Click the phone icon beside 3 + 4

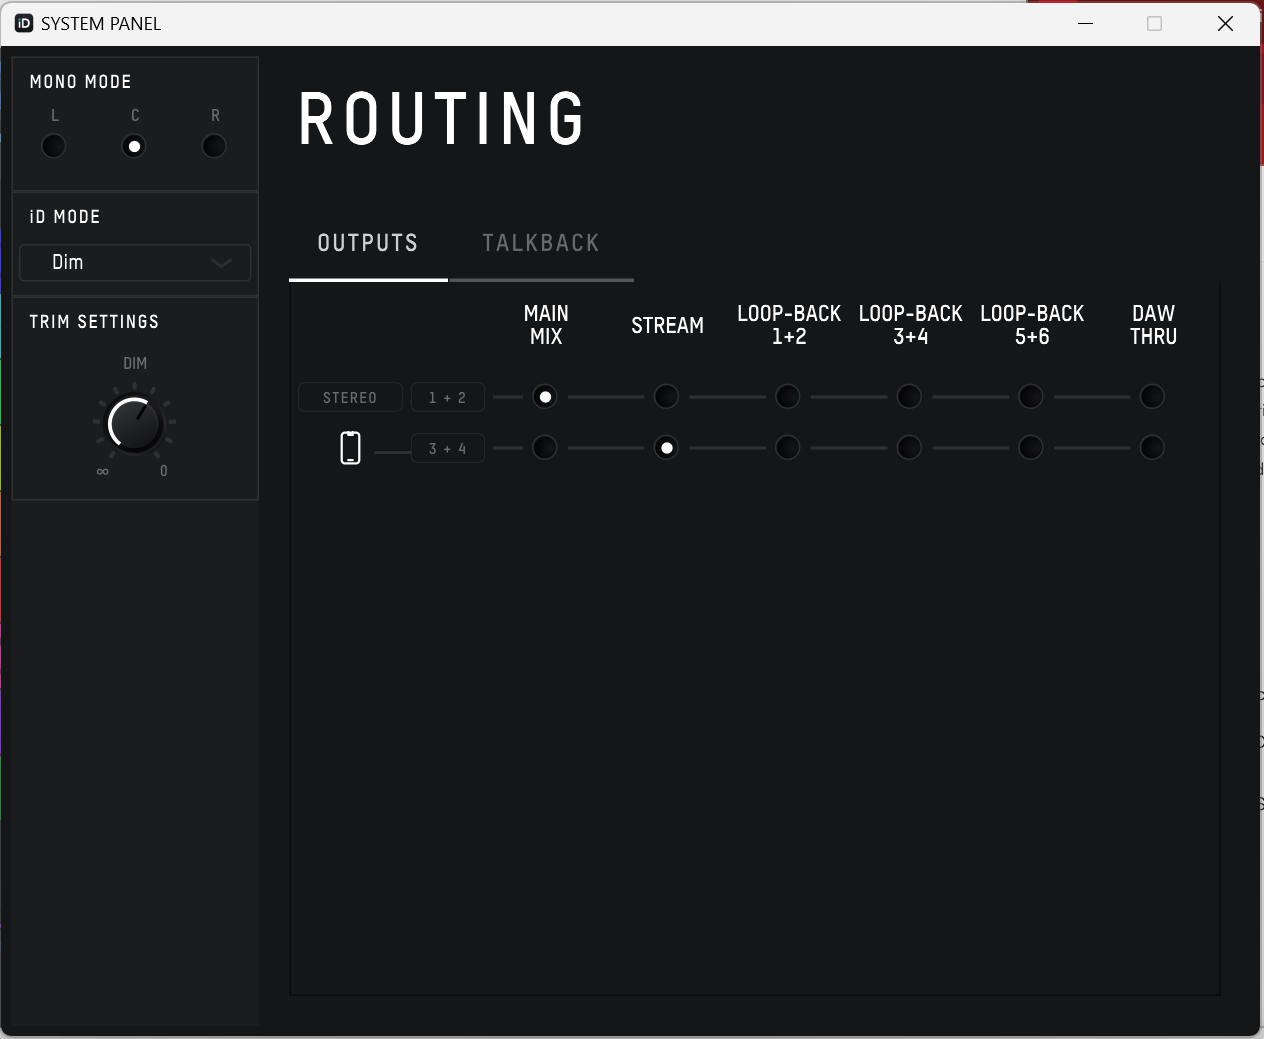click(350, 447)
